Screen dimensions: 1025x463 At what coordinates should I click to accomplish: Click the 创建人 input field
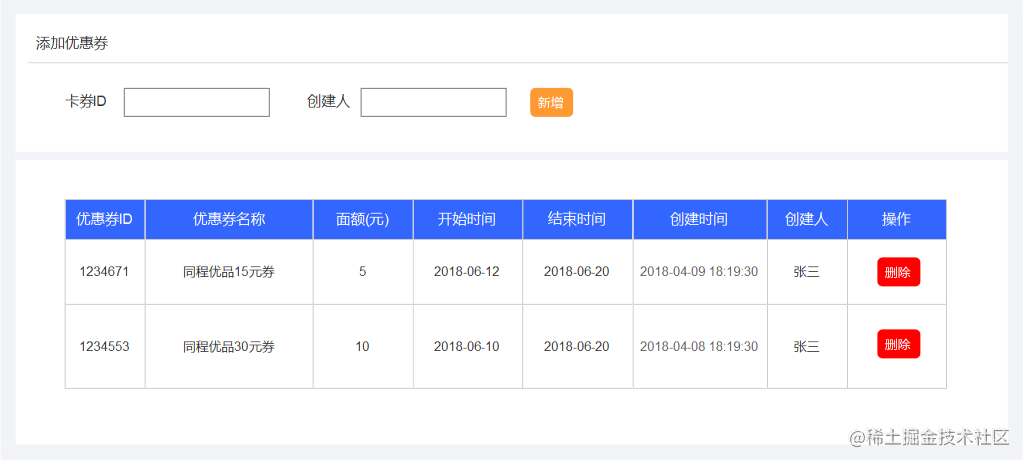433,103
